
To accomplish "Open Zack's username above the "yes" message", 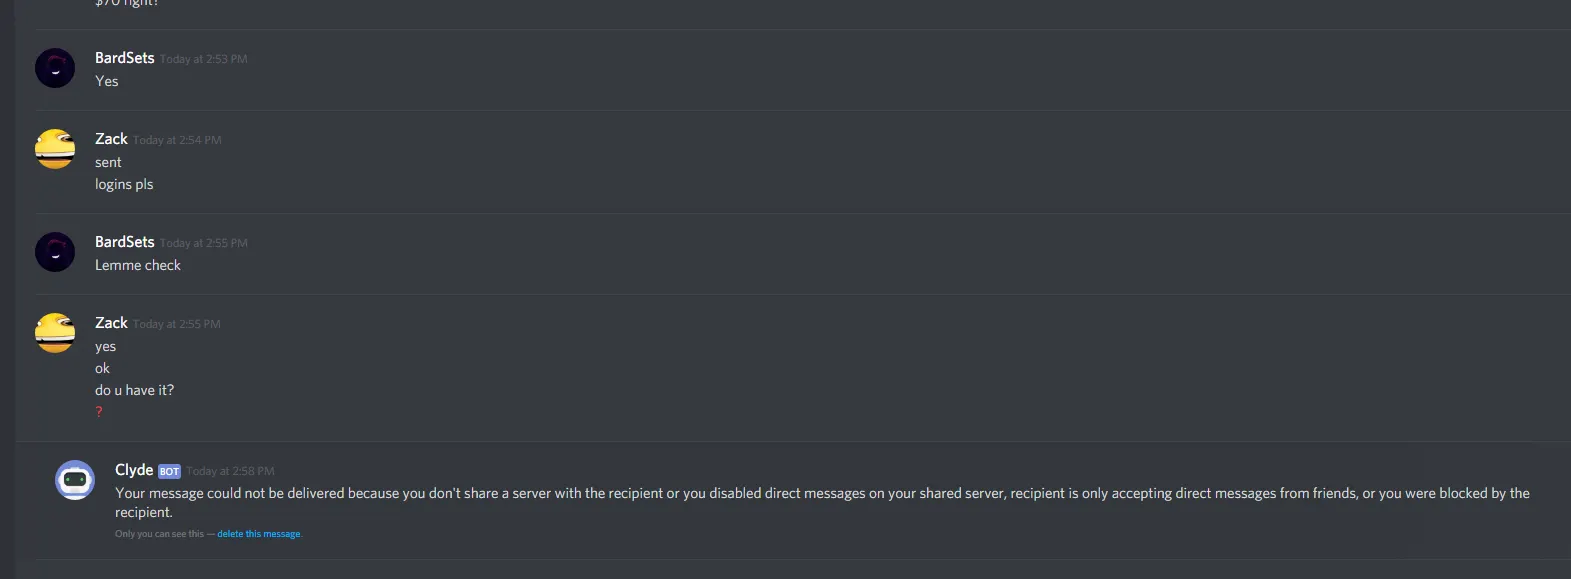I will [x=111, y=323].
